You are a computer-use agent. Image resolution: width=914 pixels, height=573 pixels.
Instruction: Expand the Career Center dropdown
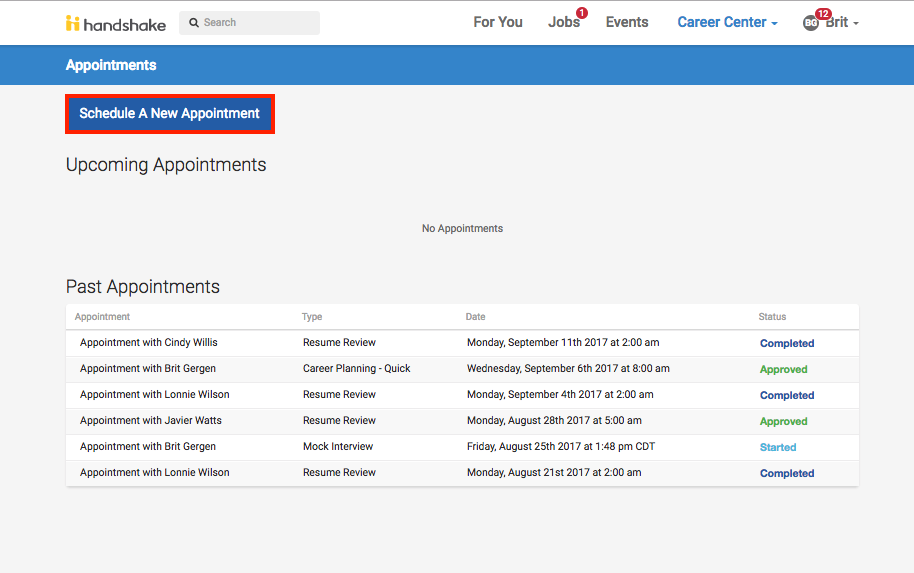[x=727, y=22]
